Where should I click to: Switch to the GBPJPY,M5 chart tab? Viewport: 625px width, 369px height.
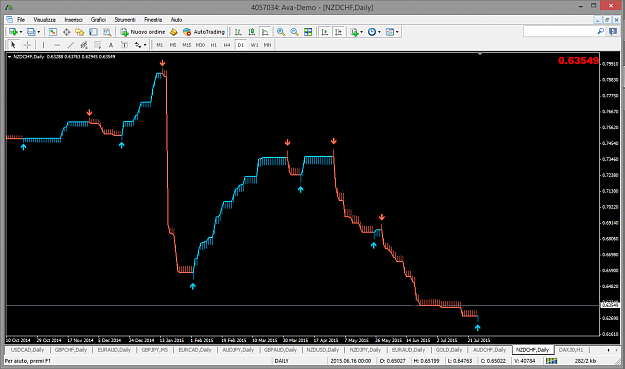(x=155, y=350)
